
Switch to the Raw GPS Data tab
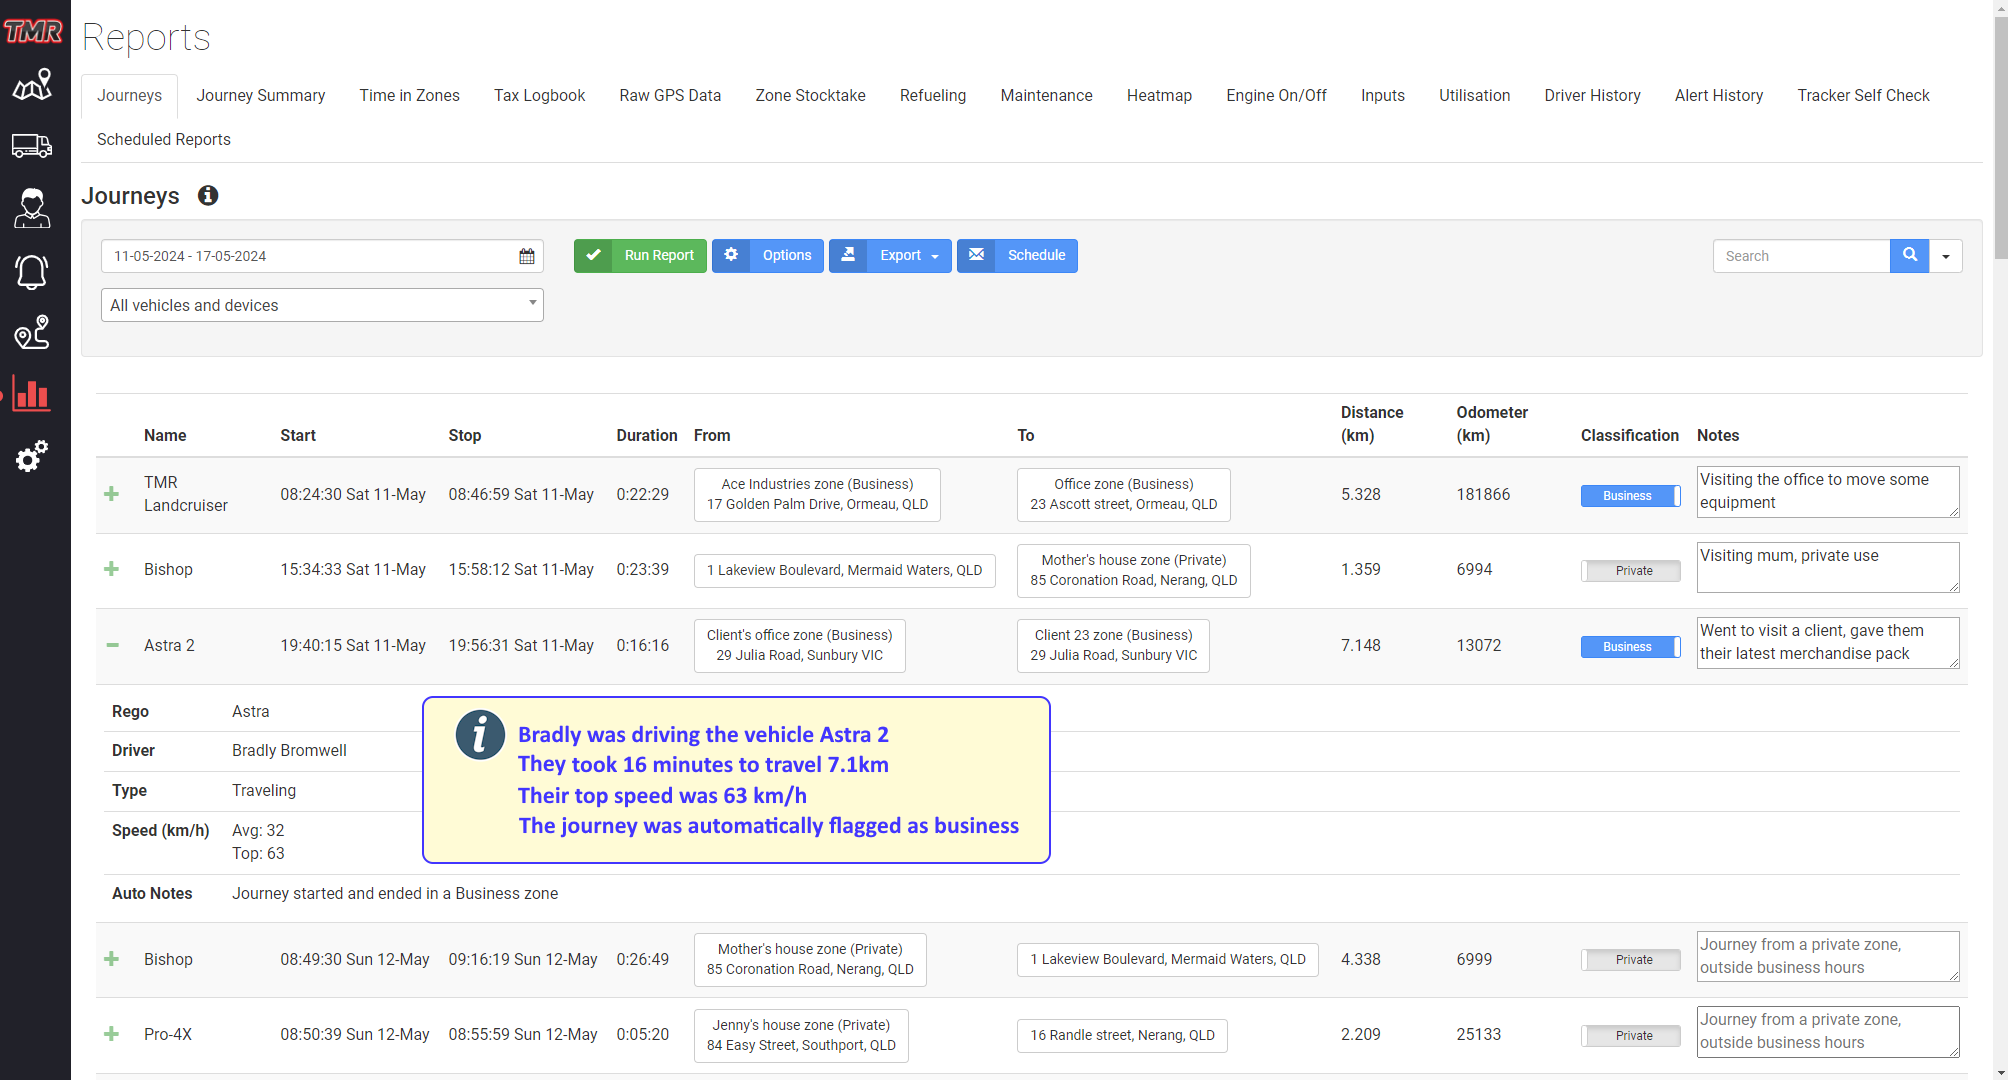coord(670,96)
